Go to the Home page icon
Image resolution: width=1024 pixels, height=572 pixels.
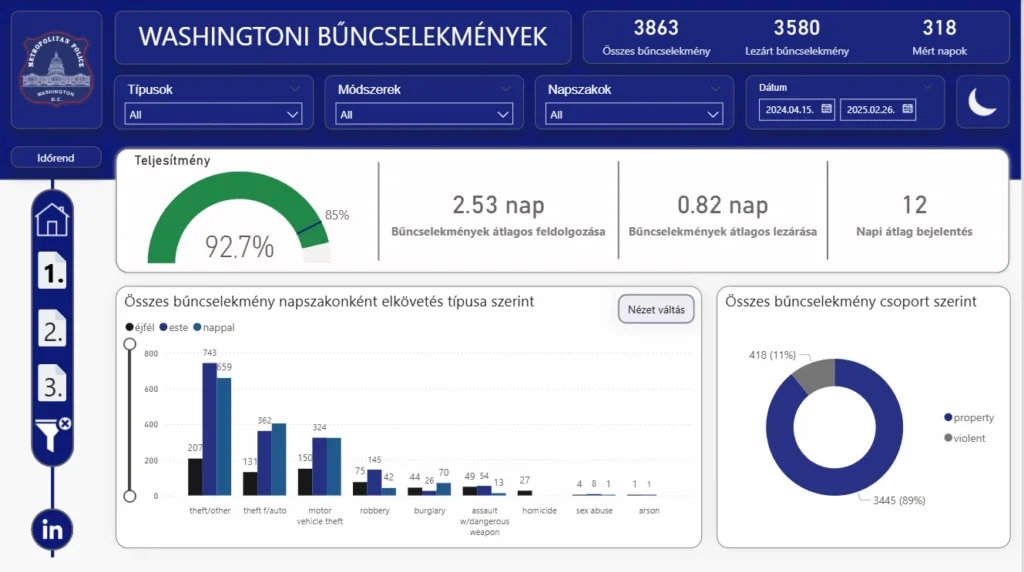52,218
